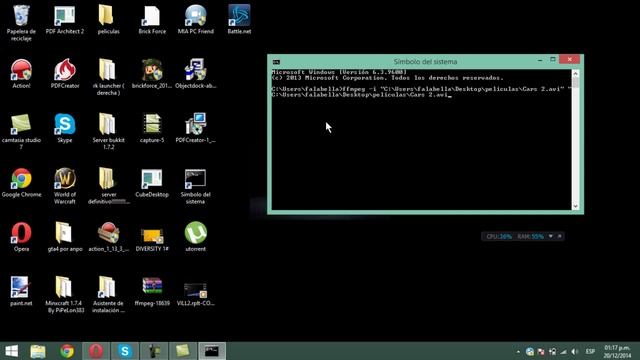
Task: Minimize the Símbolo del sistema window
Action: tap(540, 60)
